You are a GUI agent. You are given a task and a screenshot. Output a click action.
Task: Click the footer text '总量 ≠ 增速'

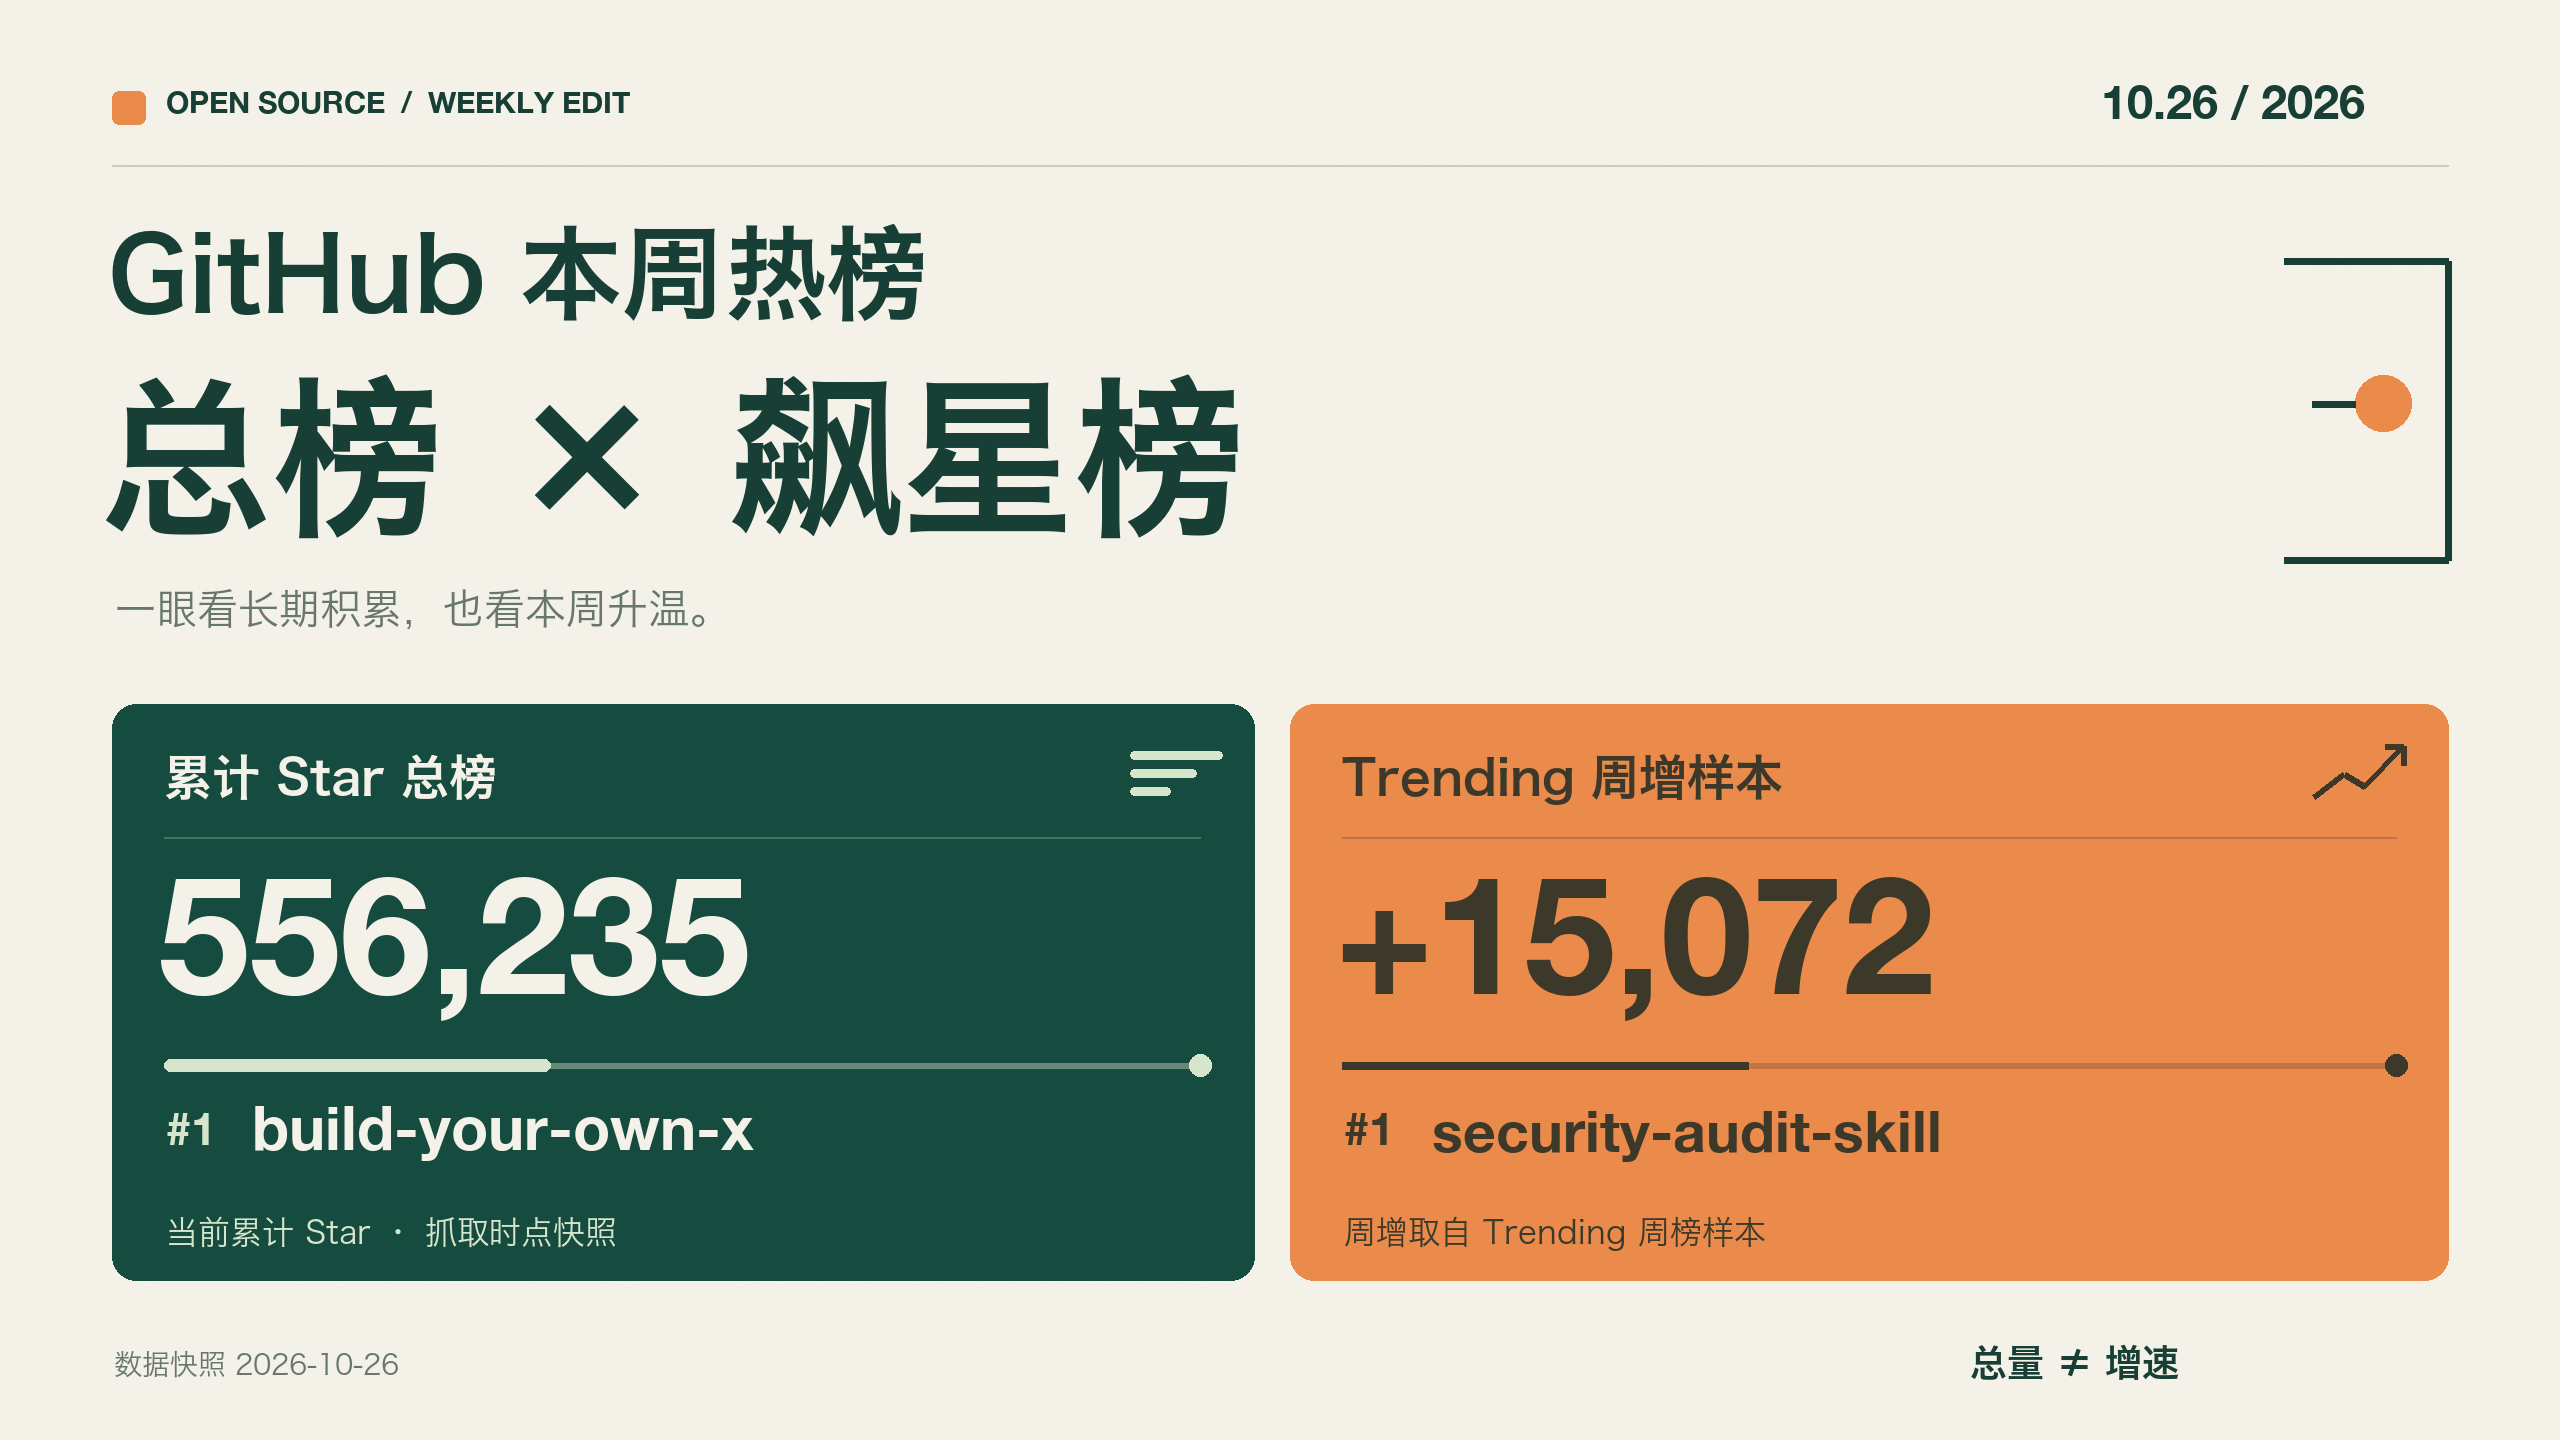pos(2074,1363)
